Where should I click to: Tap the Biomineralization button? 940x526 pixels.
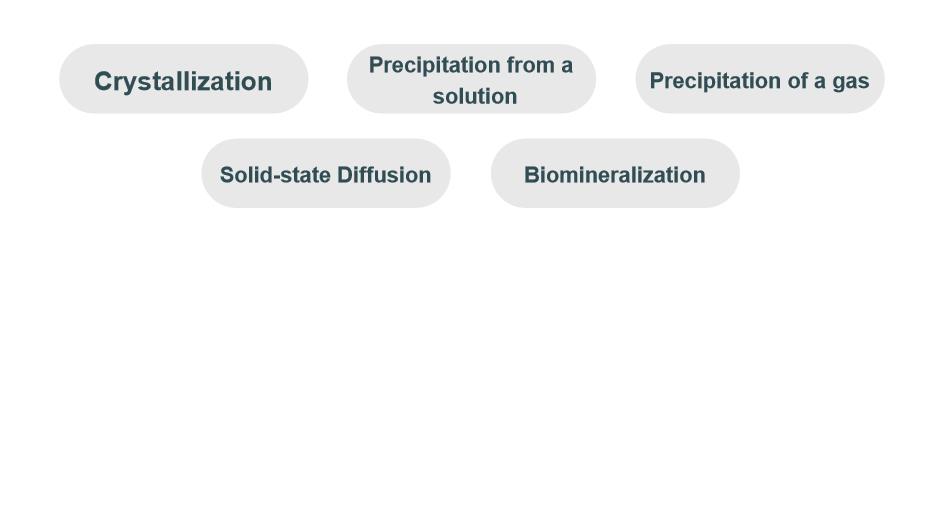click(614, 173)
